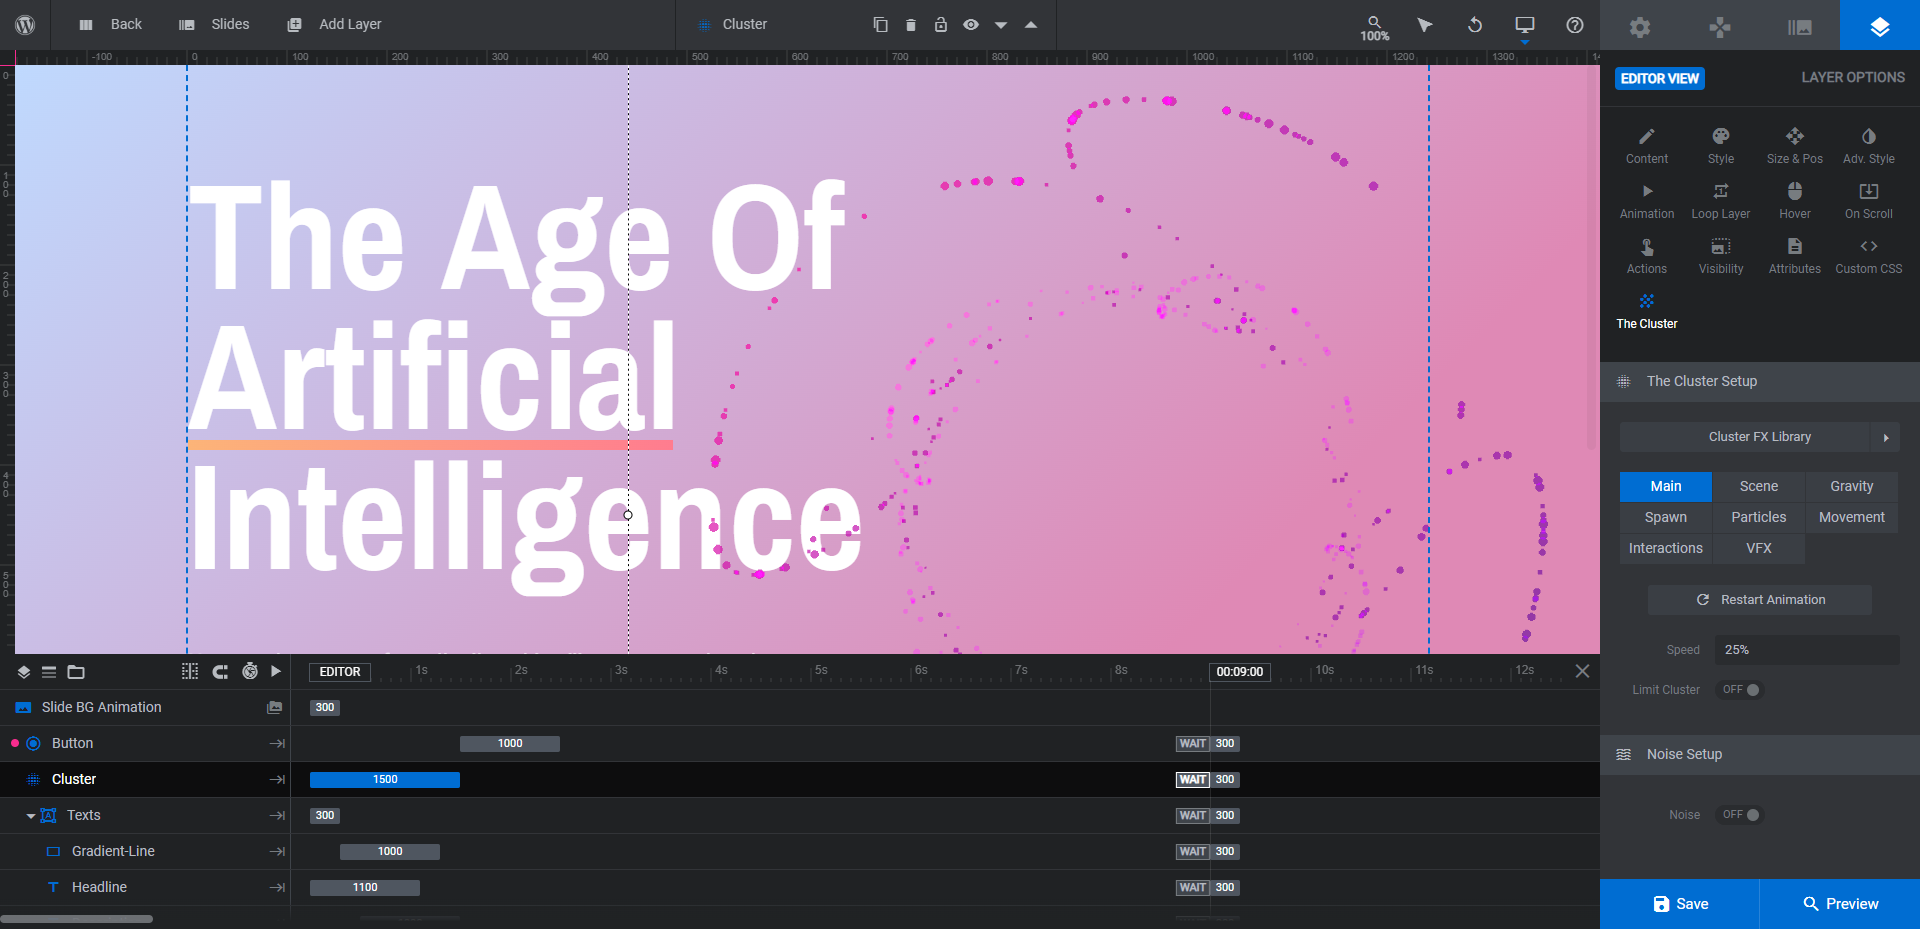Switch to the Spawn tab
Viewport: 1920px width, 929px height.
(x=1666, y=517)
